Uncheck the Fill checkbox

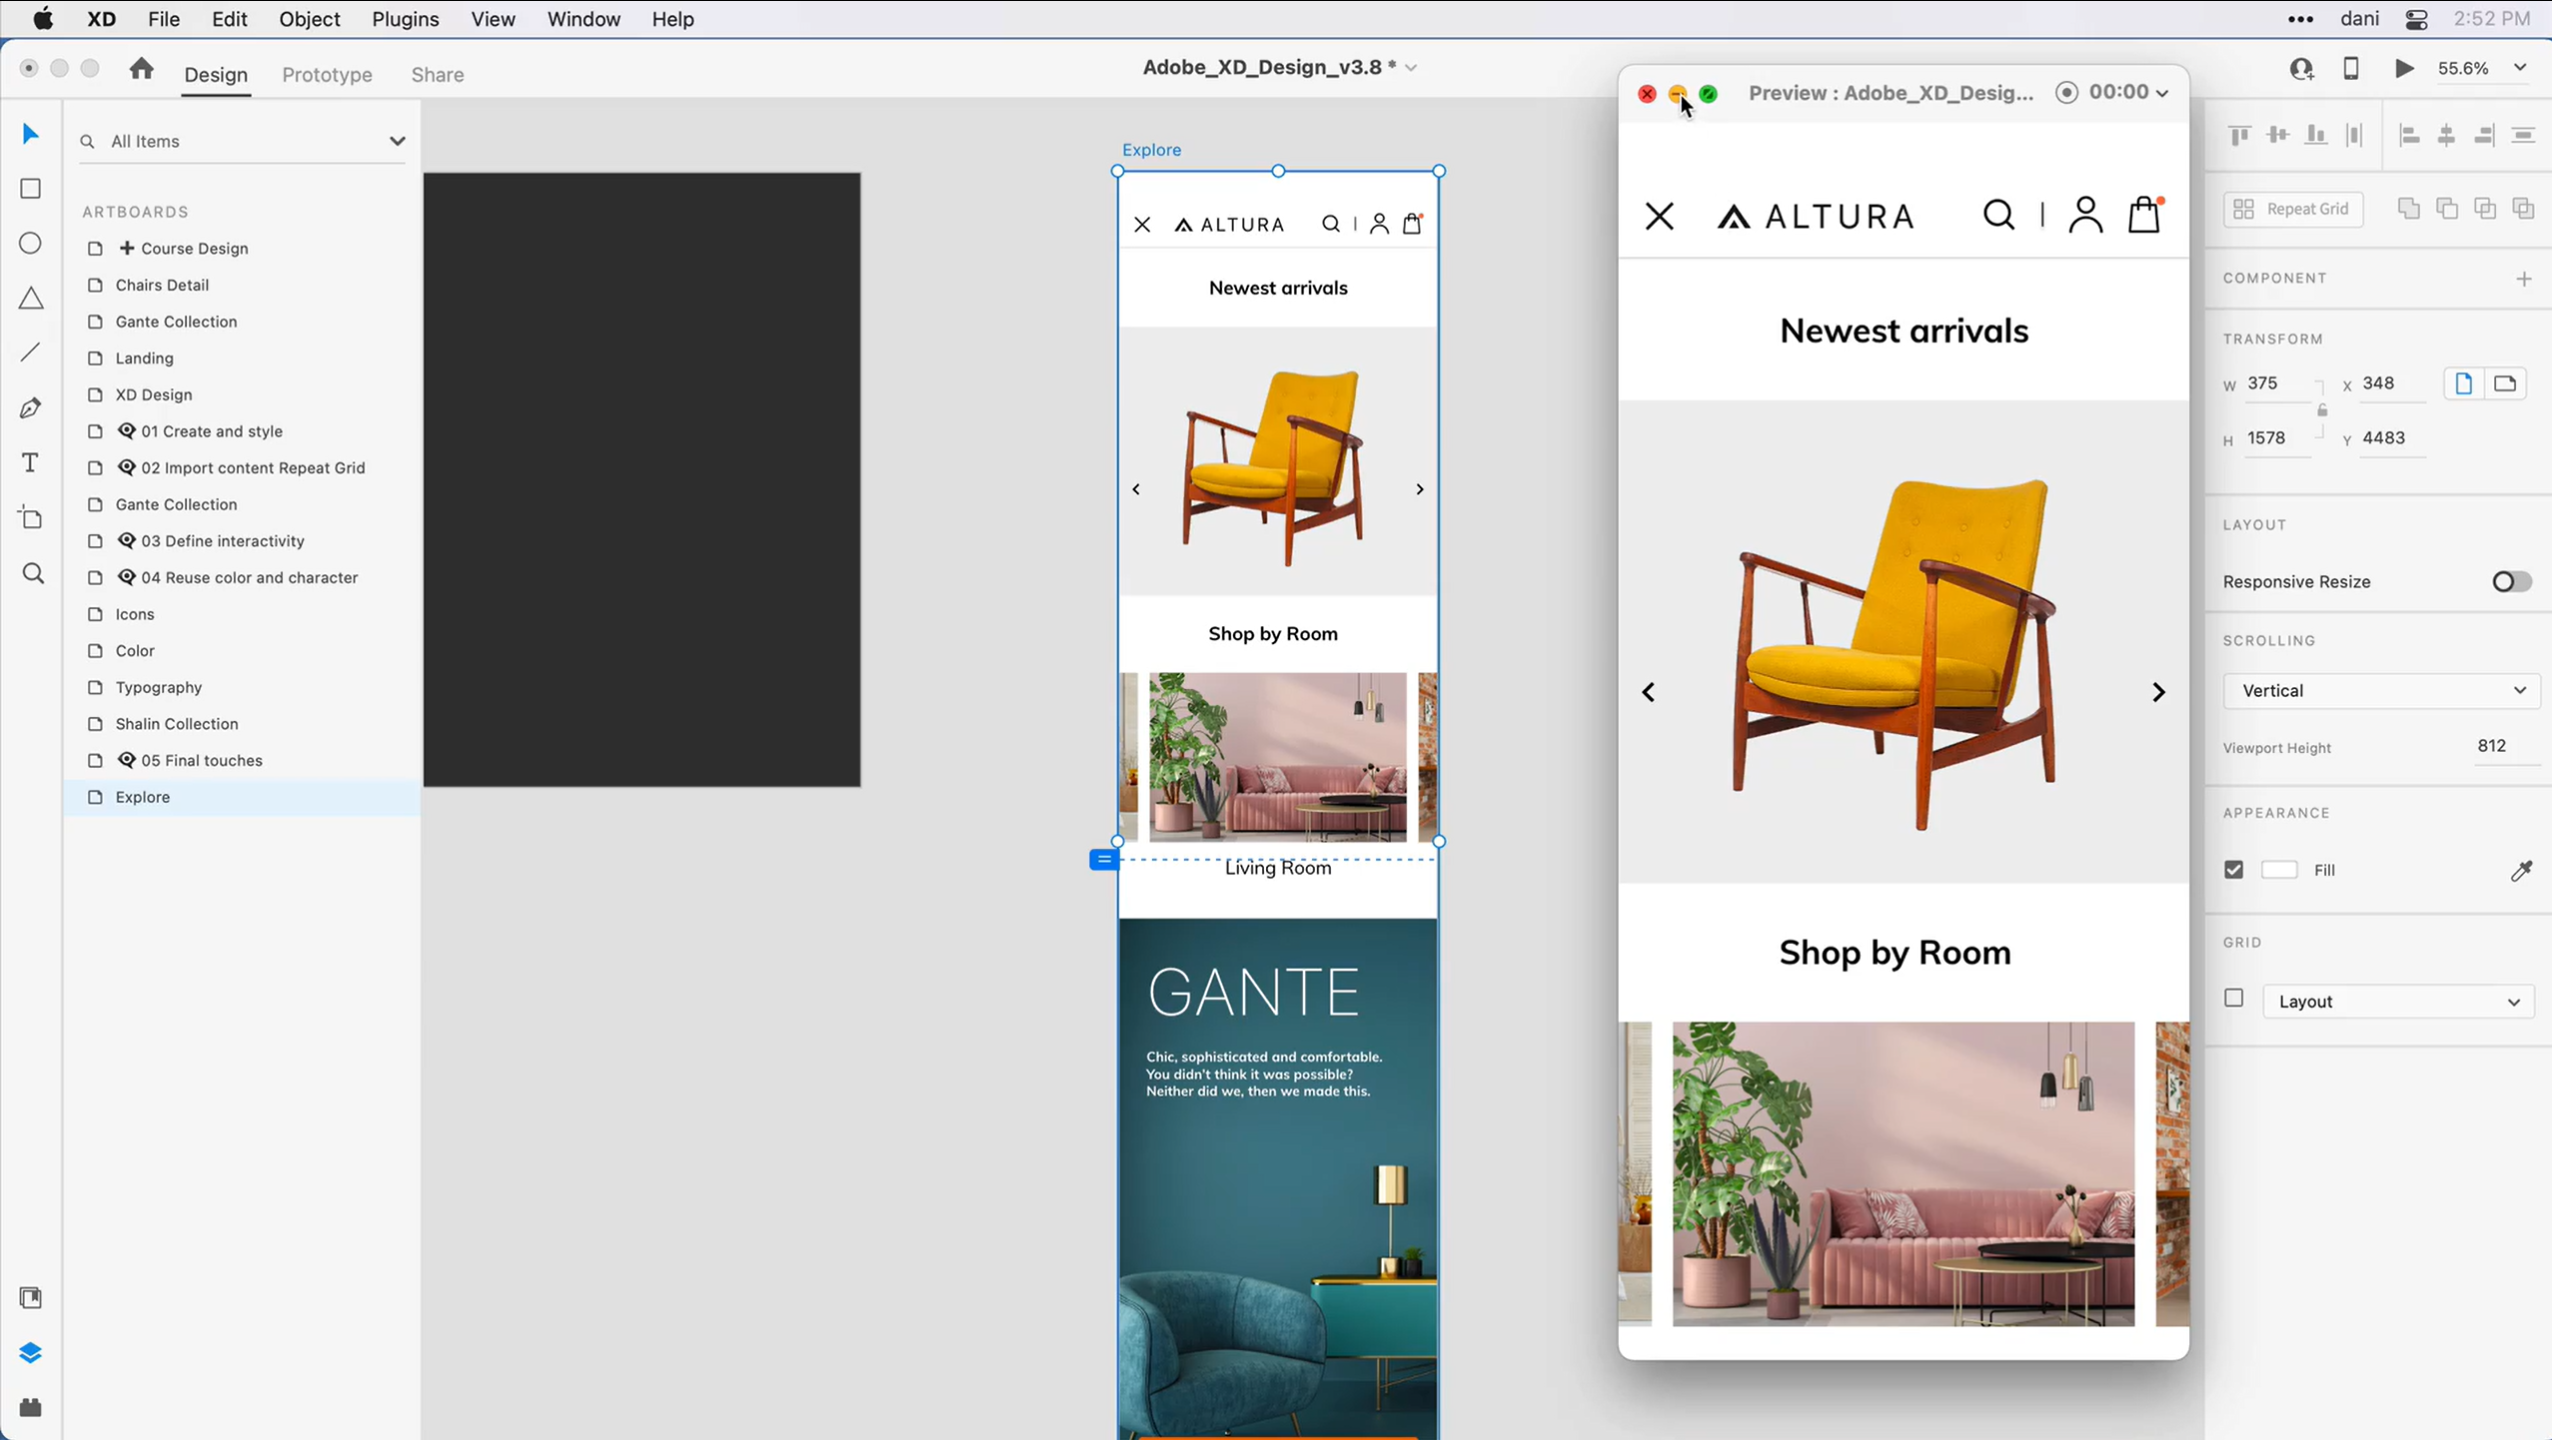click(x=2234, y=870)
